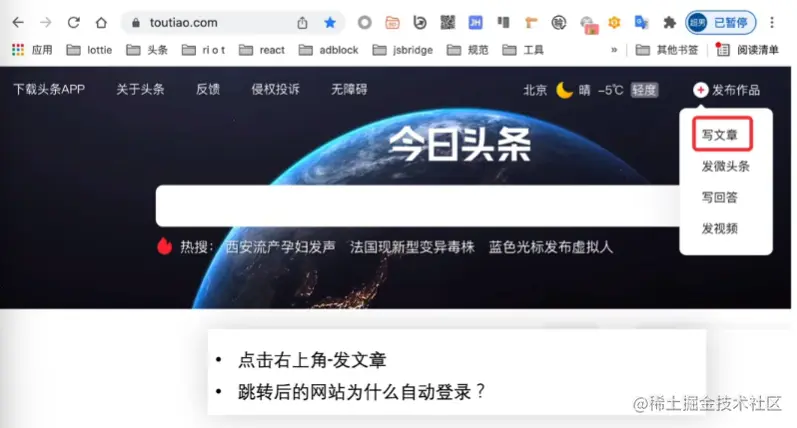
Task: Expand the hidden bookmarks chevron
Action: [x=614, y=50]
